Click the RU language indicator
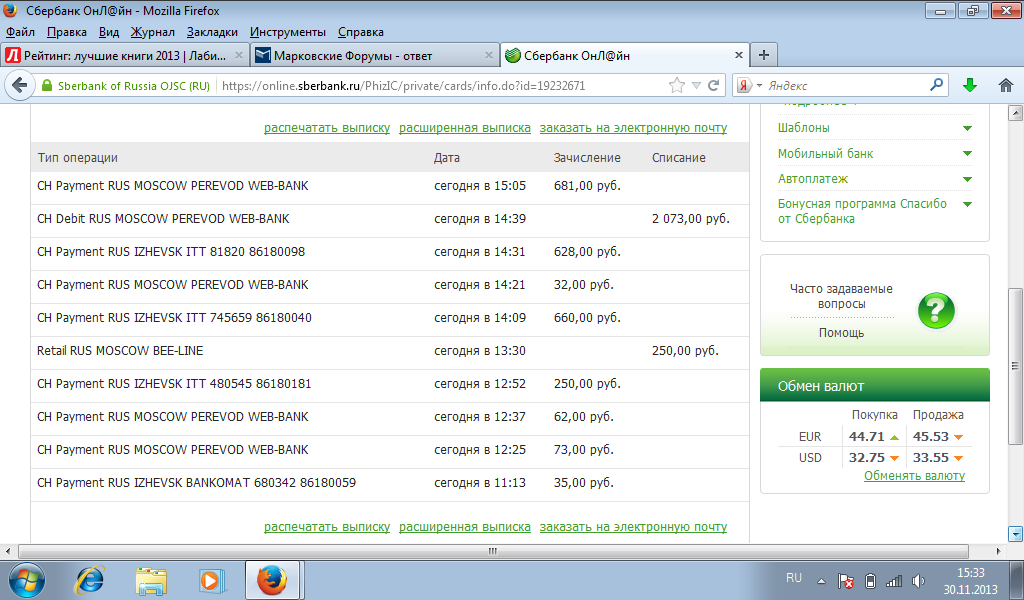The width and height of the screenshot is (1024, 600). [x=793, y=578]
